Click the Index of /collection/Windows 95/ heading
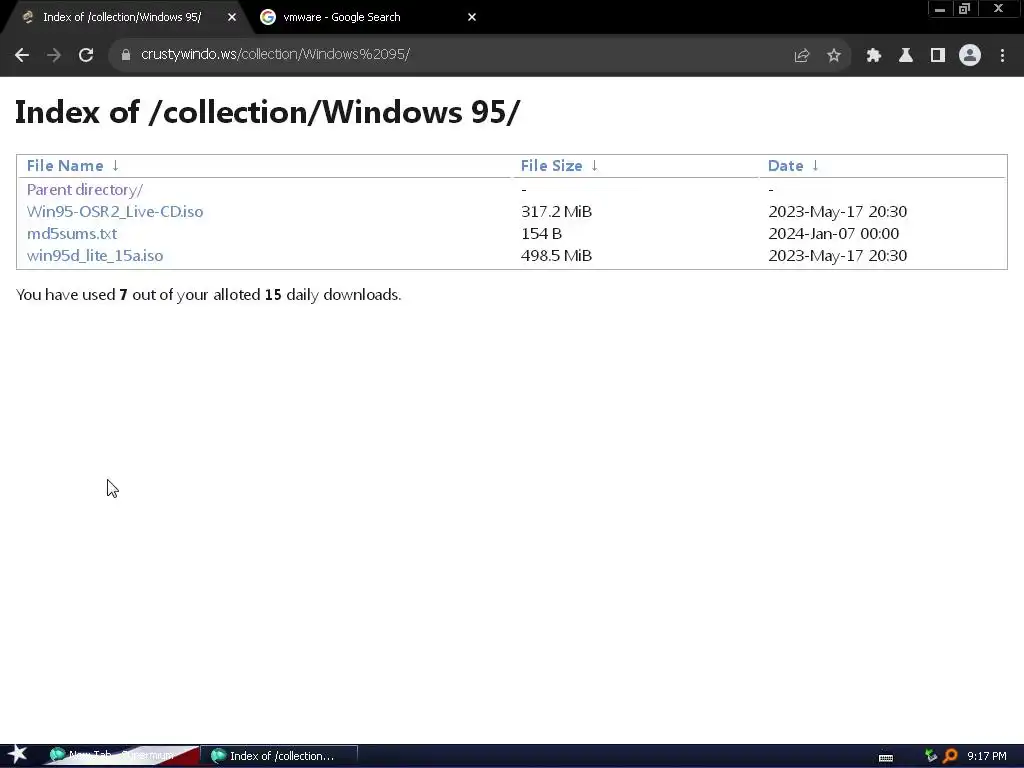 click(x=267, y=112)
